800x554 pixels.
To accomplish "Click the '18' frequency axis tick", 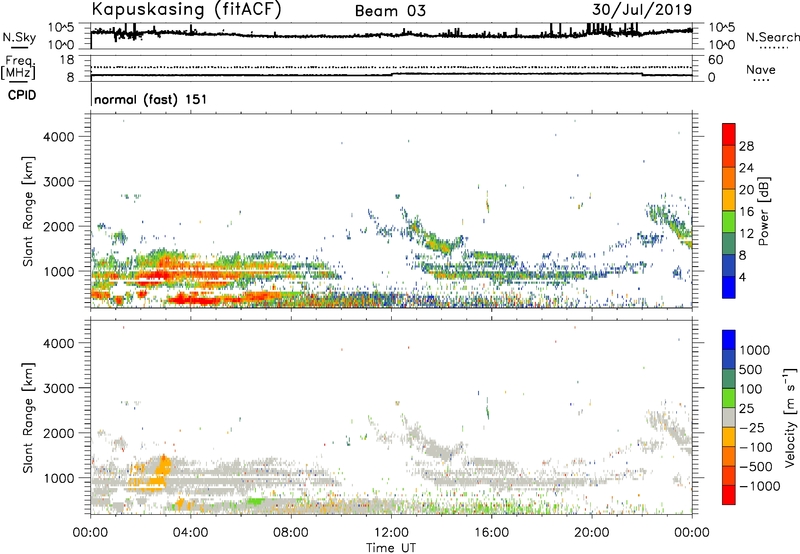I will click(67, 60).
